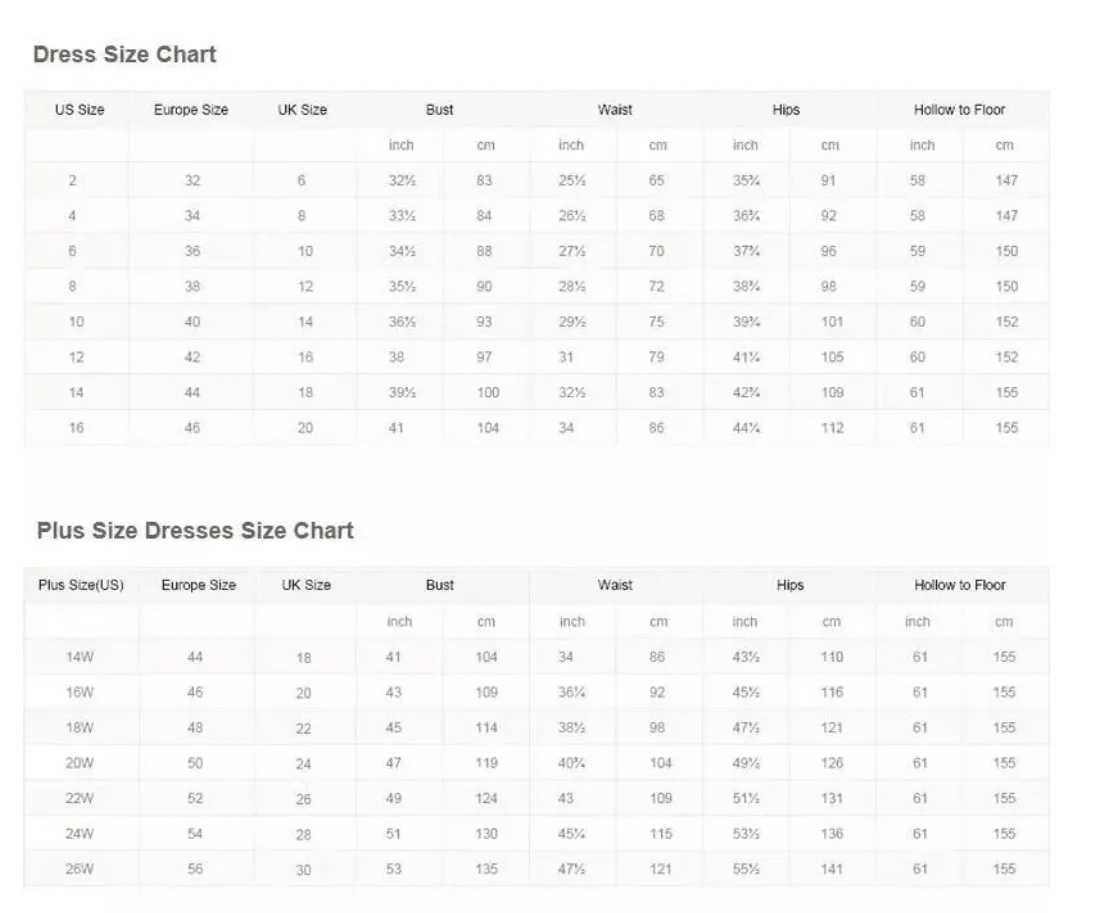The width and height of the screenshot is (1107, 913).
Task: Click the Plus Size Dresses Size Chart heading
Action: [x=195, y=530]
